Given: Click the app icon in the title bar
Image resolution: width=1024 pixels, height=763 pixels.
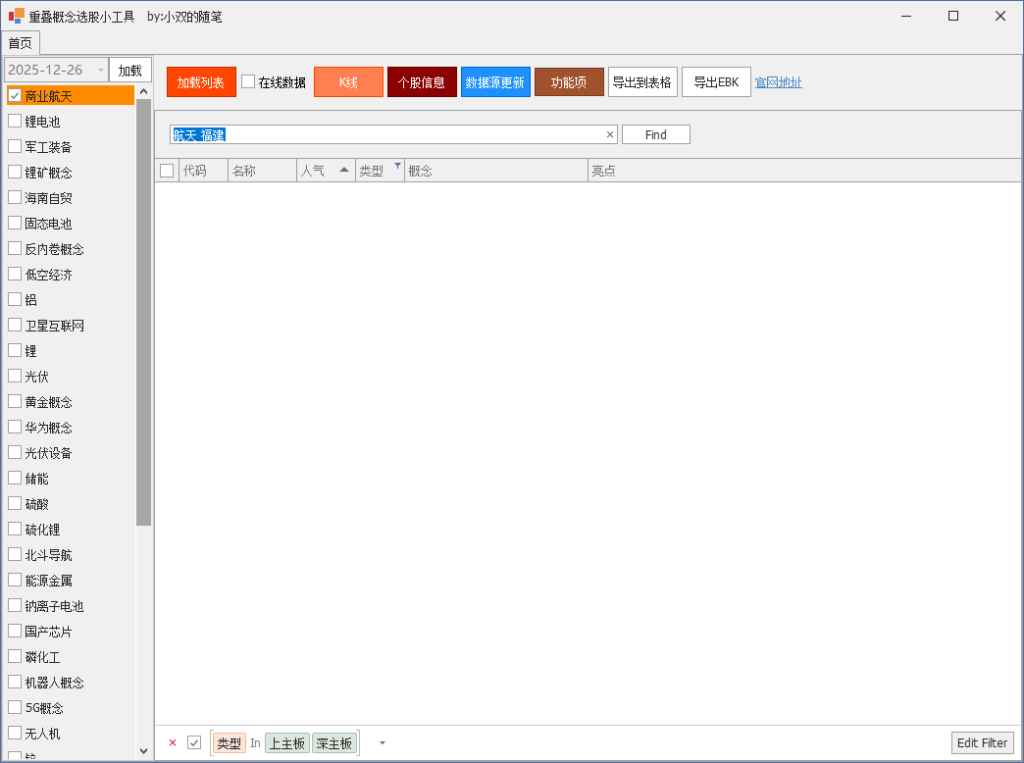Looking at the screenshot, I should point(16,16).
